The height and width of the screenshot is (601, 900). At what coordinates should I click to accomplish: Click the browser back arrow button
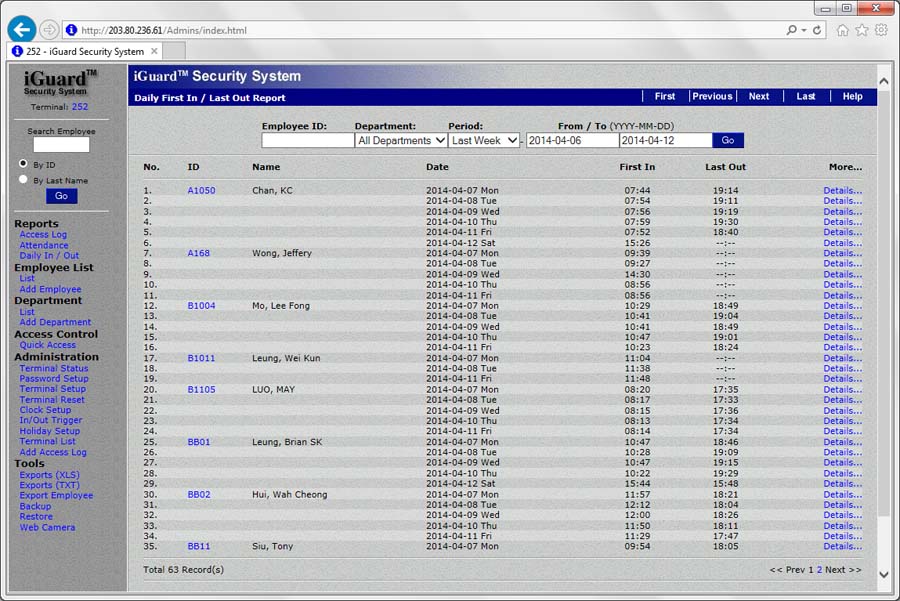22,29
